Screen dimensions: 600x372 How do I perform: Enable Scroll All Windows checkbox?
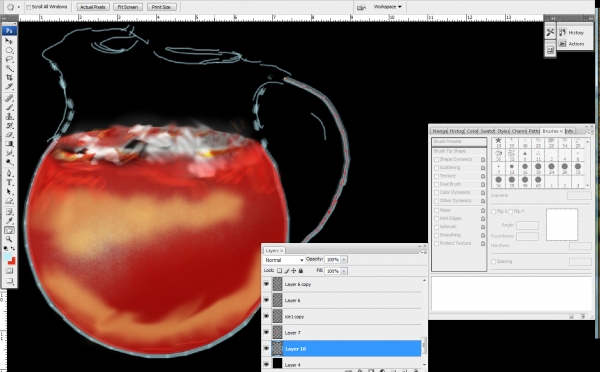click(x=29, y=7)
